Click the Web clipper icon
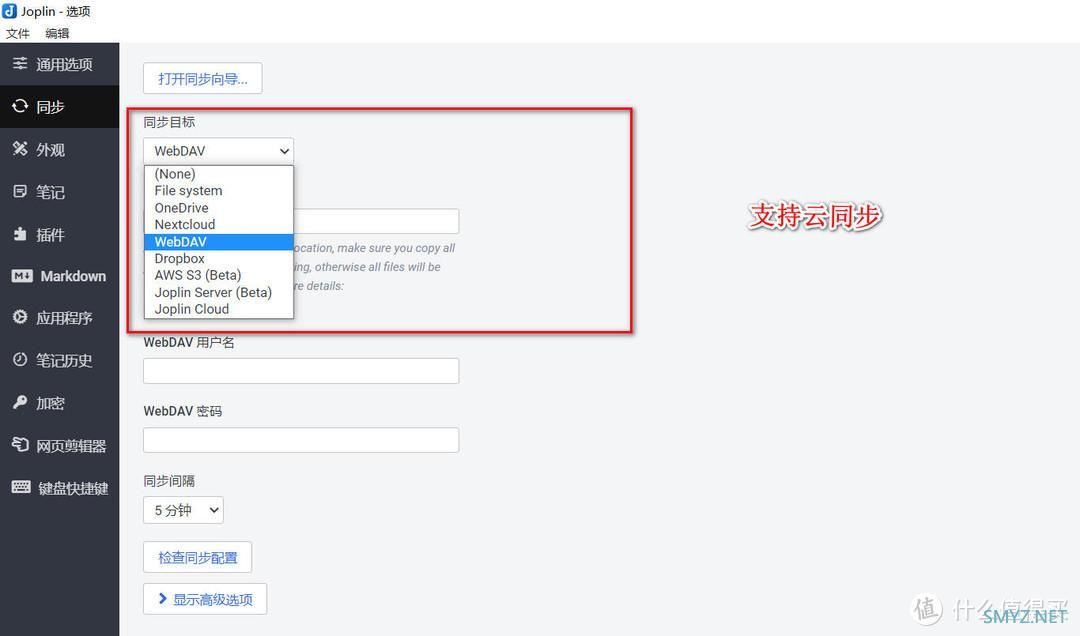1080x636 pixels. click(20, 444)
